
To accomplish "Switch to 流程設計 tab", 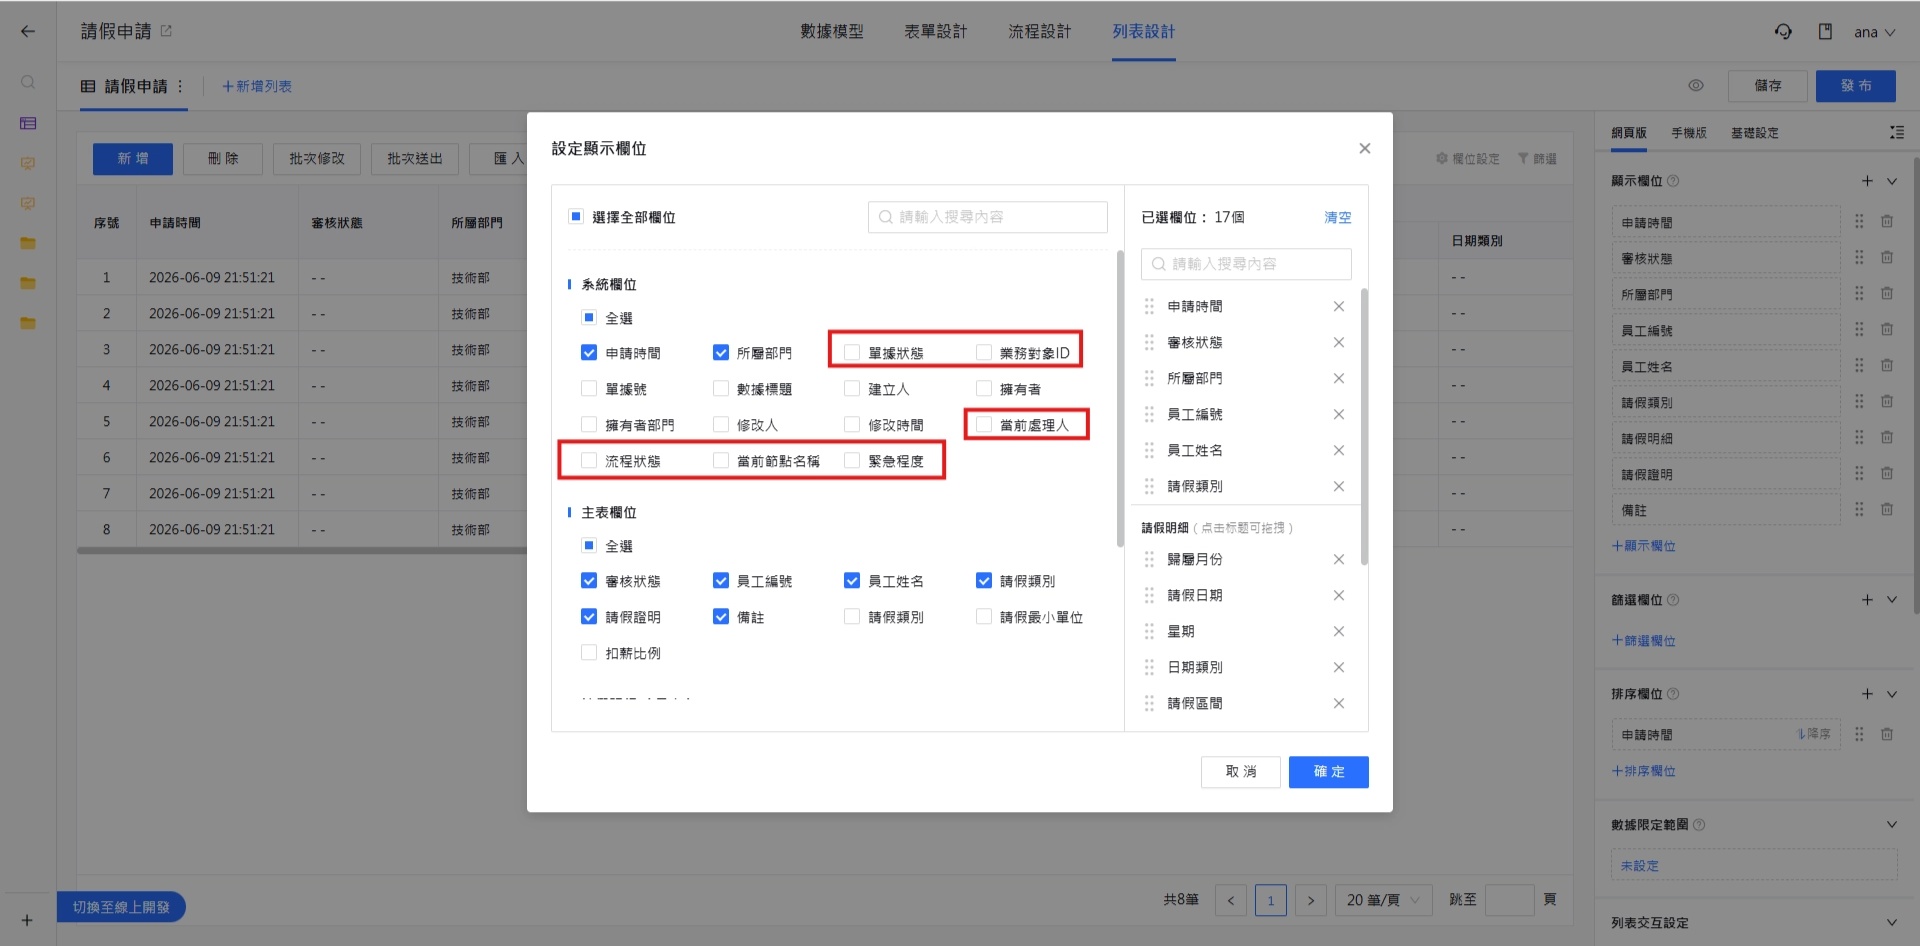I will (1040, 31).
